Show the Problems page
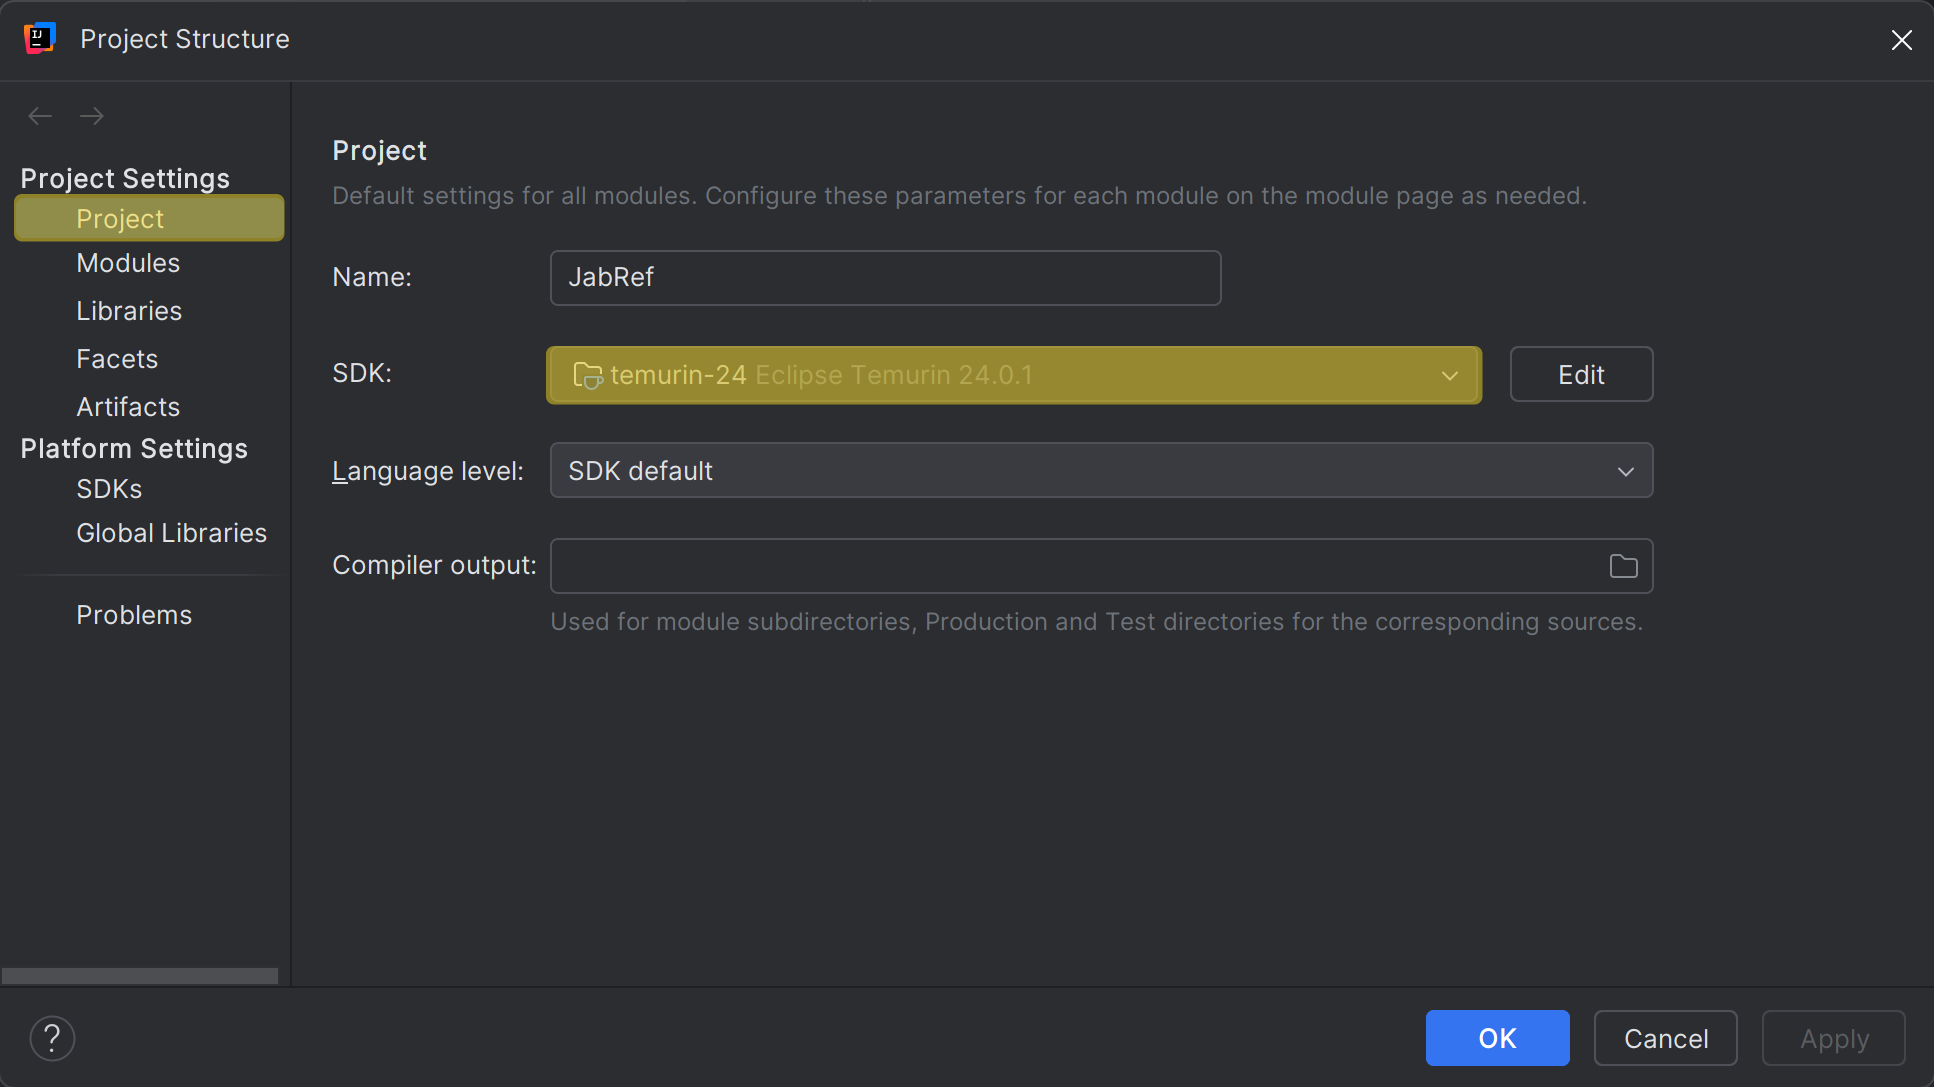1934x1087 pixels. tap(134, 615)
